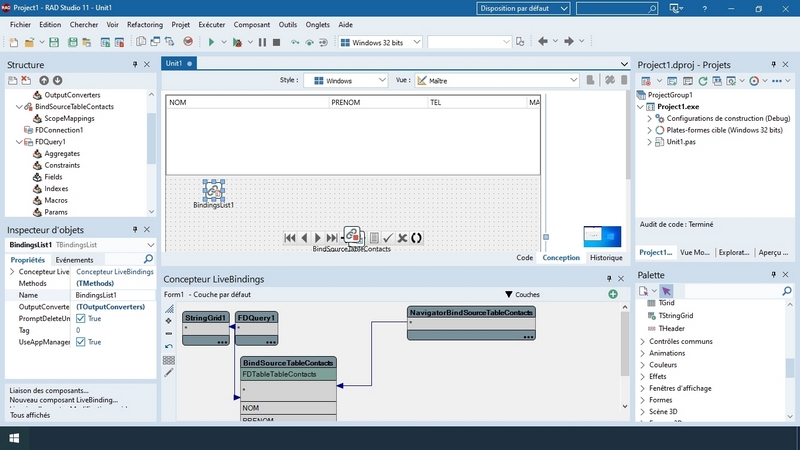The image size is (800, 450).
Task: Click the green Run button in toolbar
Action: pos(211,42)
